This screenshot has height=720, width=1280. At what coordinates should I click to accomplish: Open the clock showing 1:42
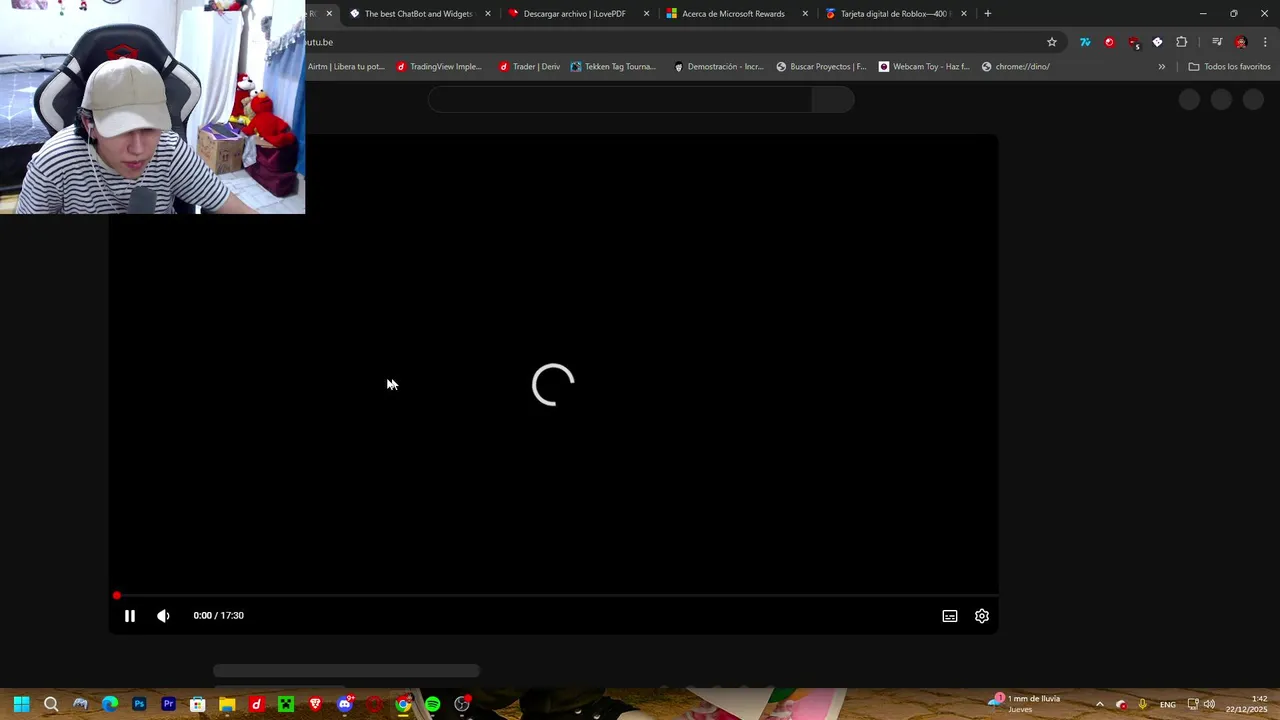1247,704
